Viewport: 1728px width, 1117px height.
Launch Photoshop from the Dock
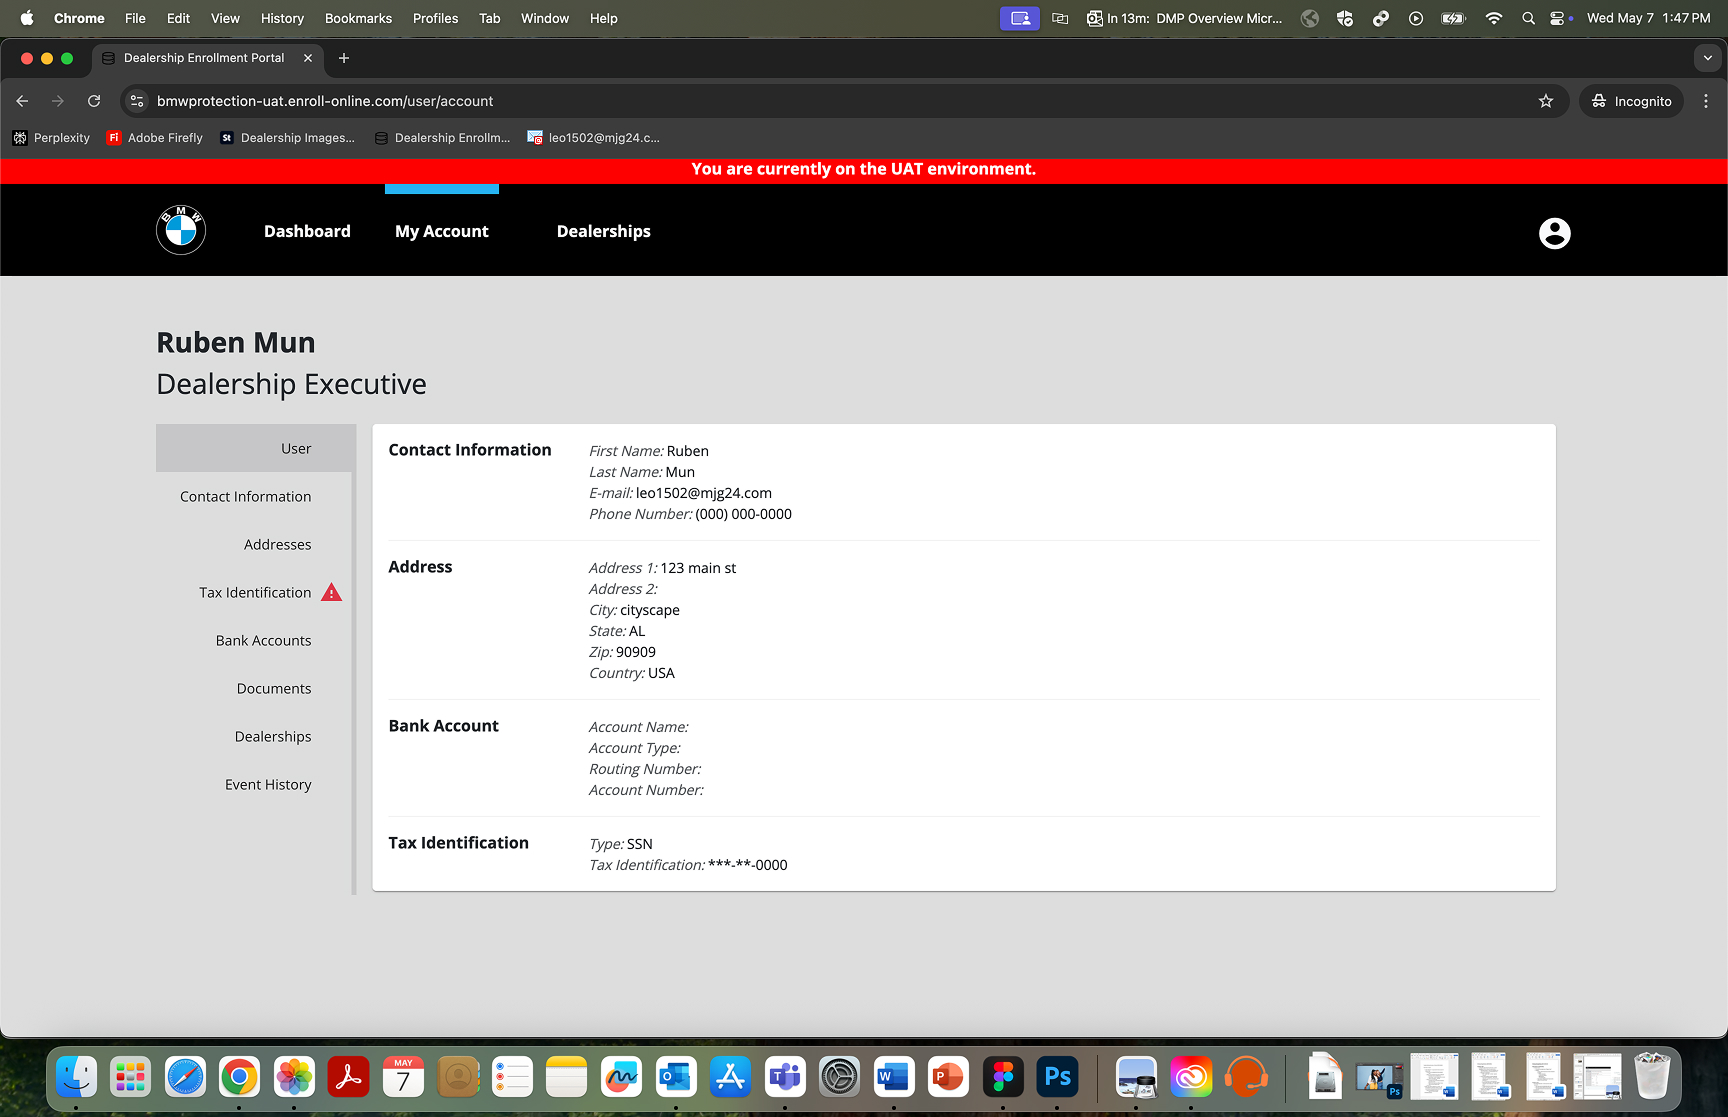pos(1057,1077)
